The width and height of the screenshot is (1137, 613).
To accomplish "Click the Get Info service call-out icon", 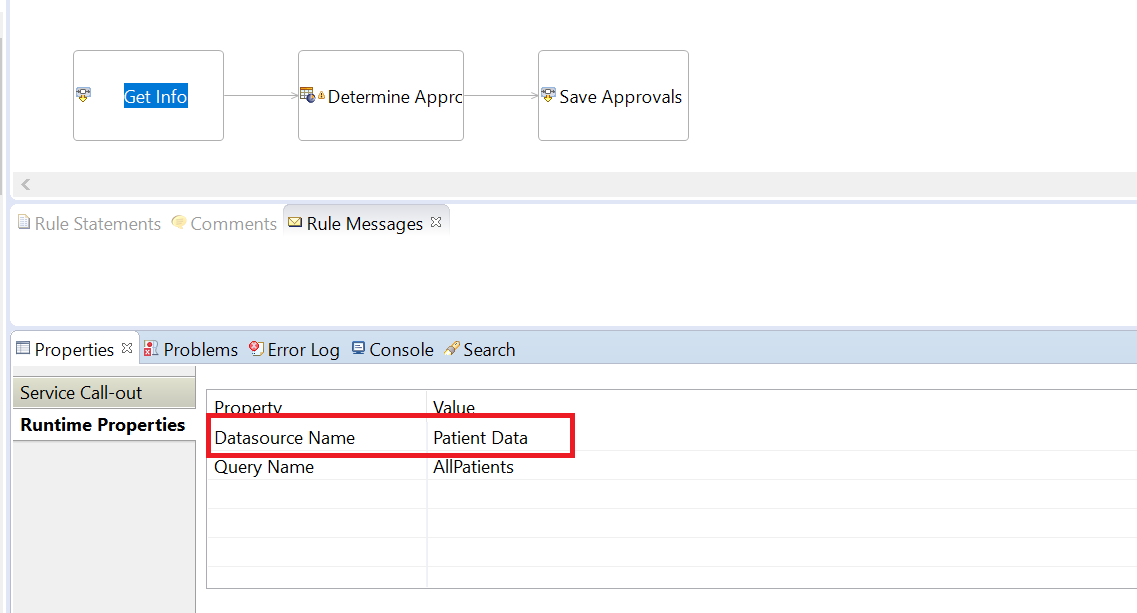I will [83, 94].
